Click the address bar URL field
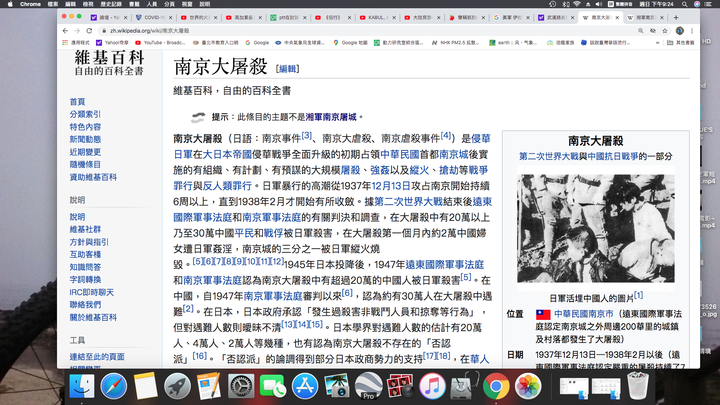This screenshot has width=720, height=405. pos(367,31)
